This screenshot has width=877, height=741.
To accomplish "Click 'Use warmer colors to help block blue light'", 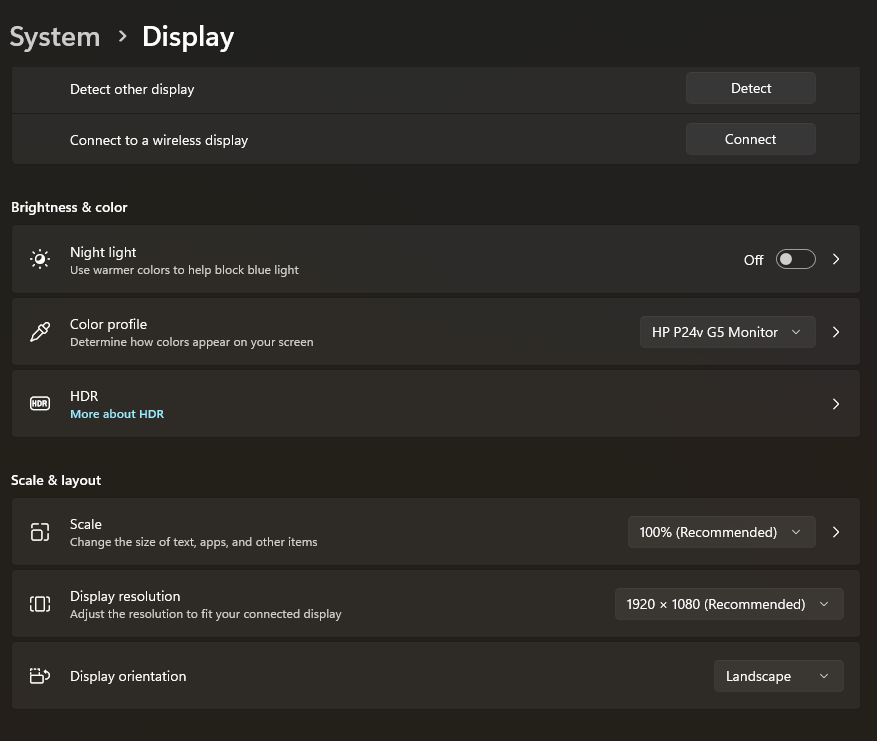I will pos(185,270).
